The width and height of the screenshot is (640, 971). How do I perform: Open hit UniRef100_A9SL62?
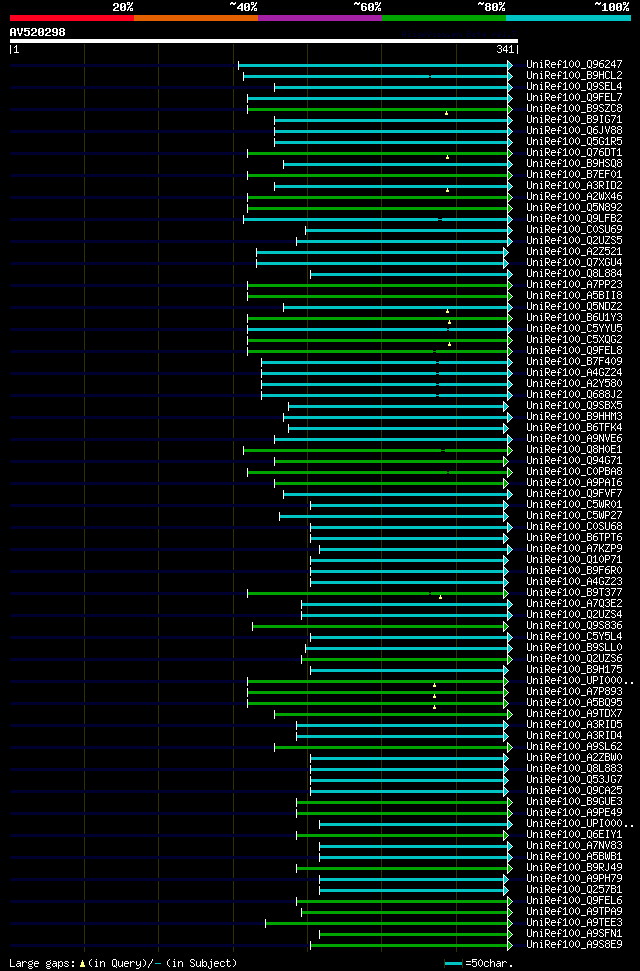tap(574, 747)
